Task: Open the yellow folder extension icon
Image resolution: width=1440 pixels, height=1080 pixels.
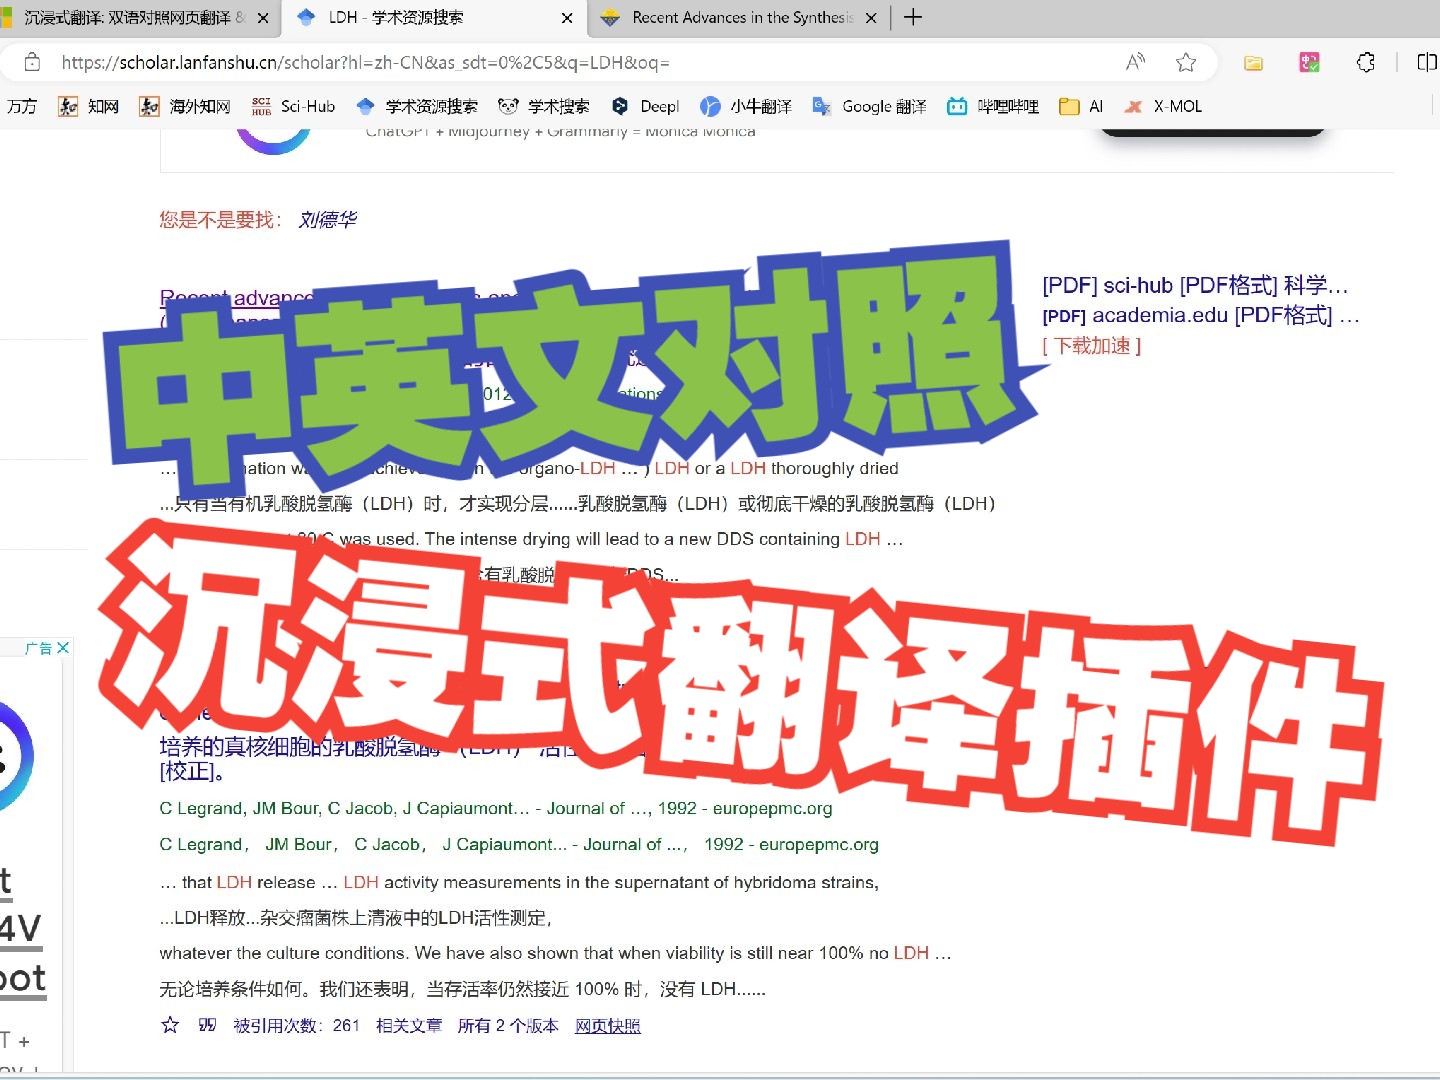Action: pyautogui.click(x=1253, y=63)
